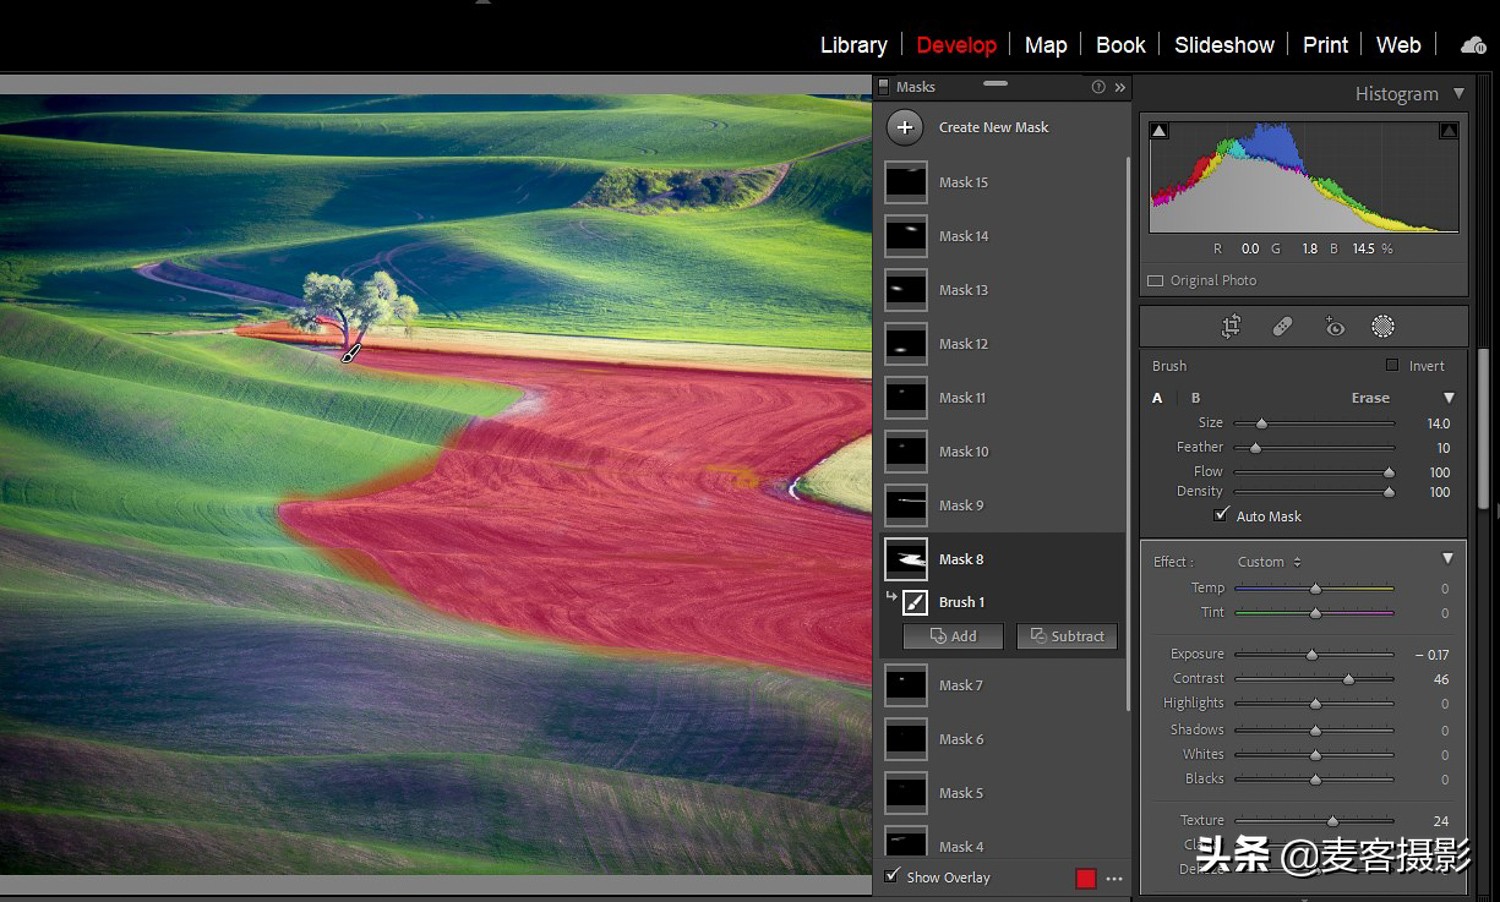The height and width of the screenshot is (902, 1500).
Task: Switch to the Library module
Action: tap(853, 45)
